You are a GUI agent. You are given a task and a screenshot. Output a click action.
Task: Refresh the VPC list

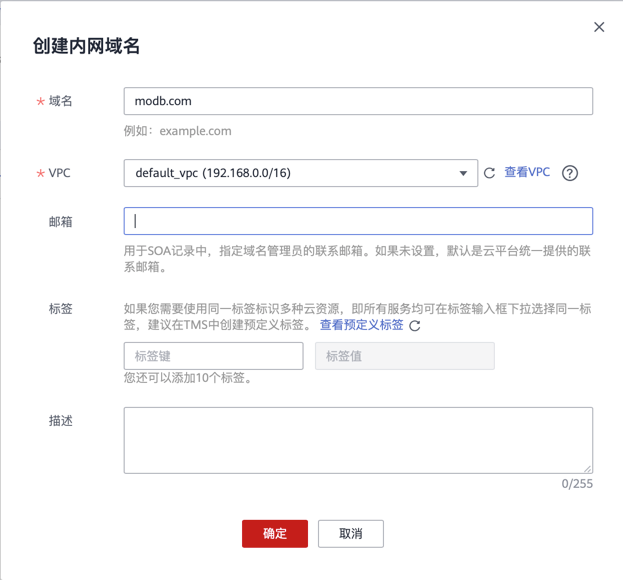pos(490,173)
